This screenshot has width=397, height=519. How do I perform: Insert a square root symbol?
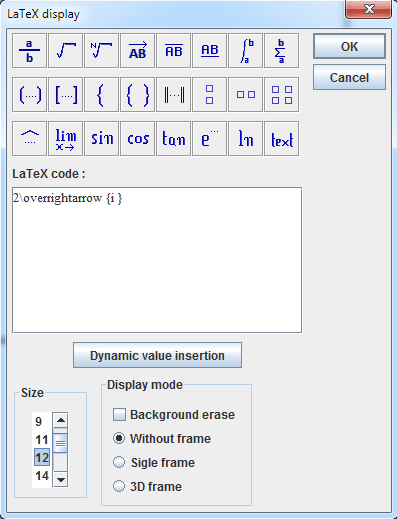click(65, 51)
